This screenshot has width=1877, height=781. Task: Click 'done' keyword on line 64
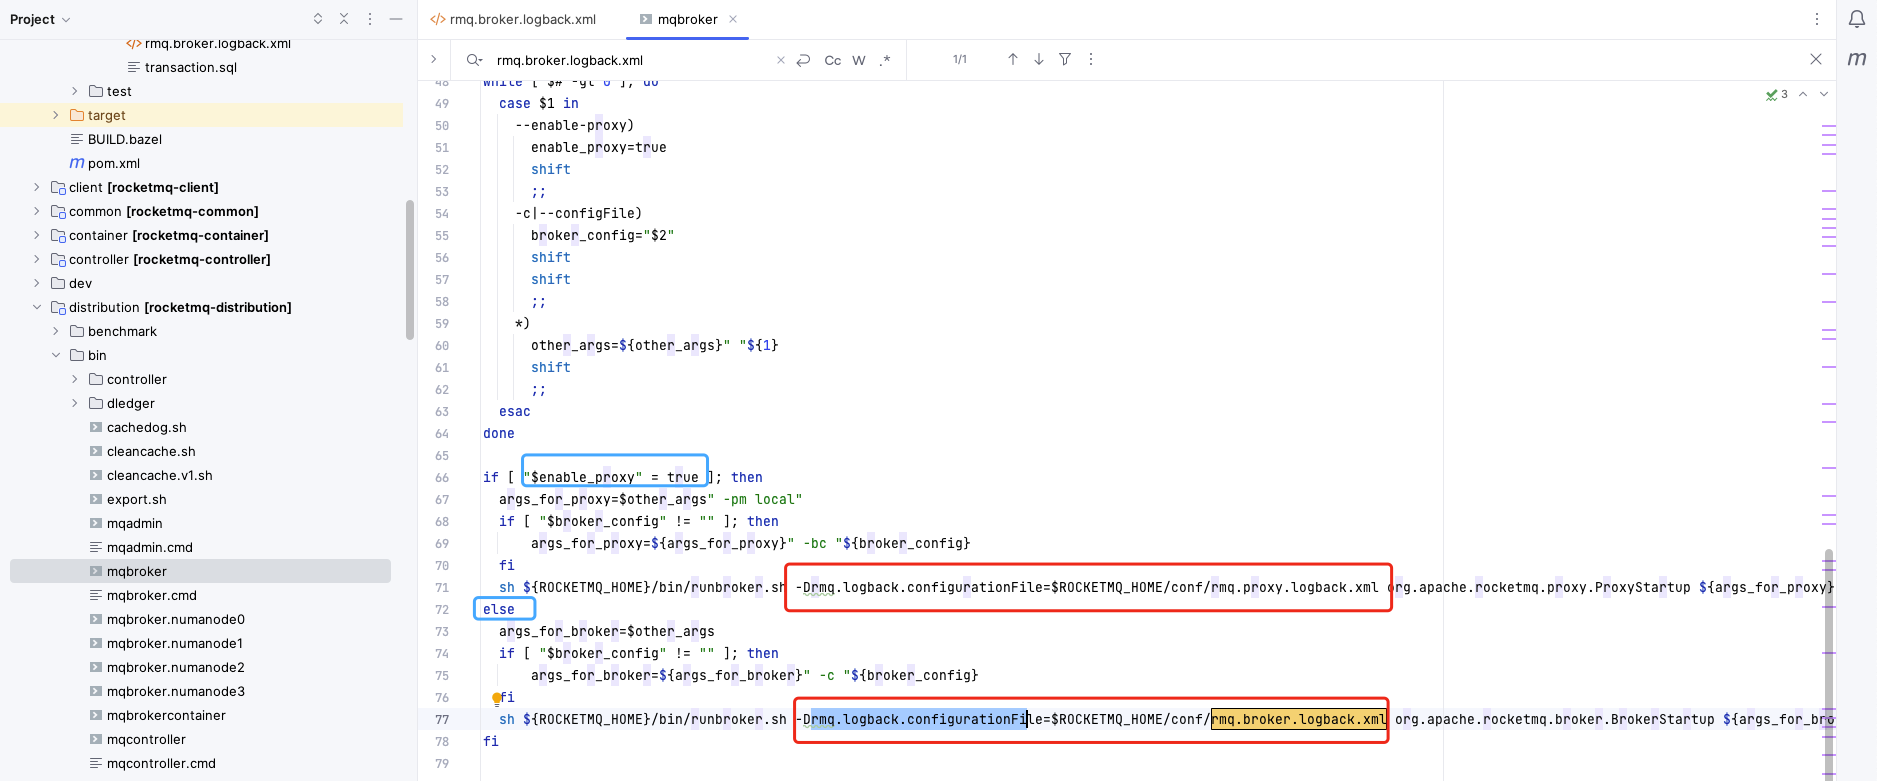point(499,434)
